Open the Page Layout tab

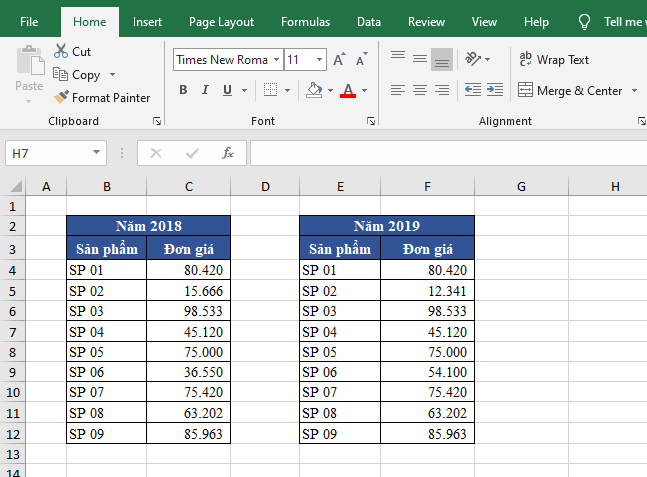[x=221, y=21]
